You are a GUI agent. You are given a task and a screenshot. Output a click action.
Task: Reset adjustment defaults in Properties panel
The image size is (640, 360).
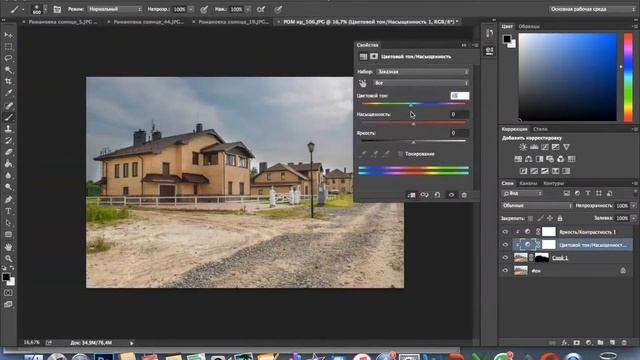[x=437, y=195]
